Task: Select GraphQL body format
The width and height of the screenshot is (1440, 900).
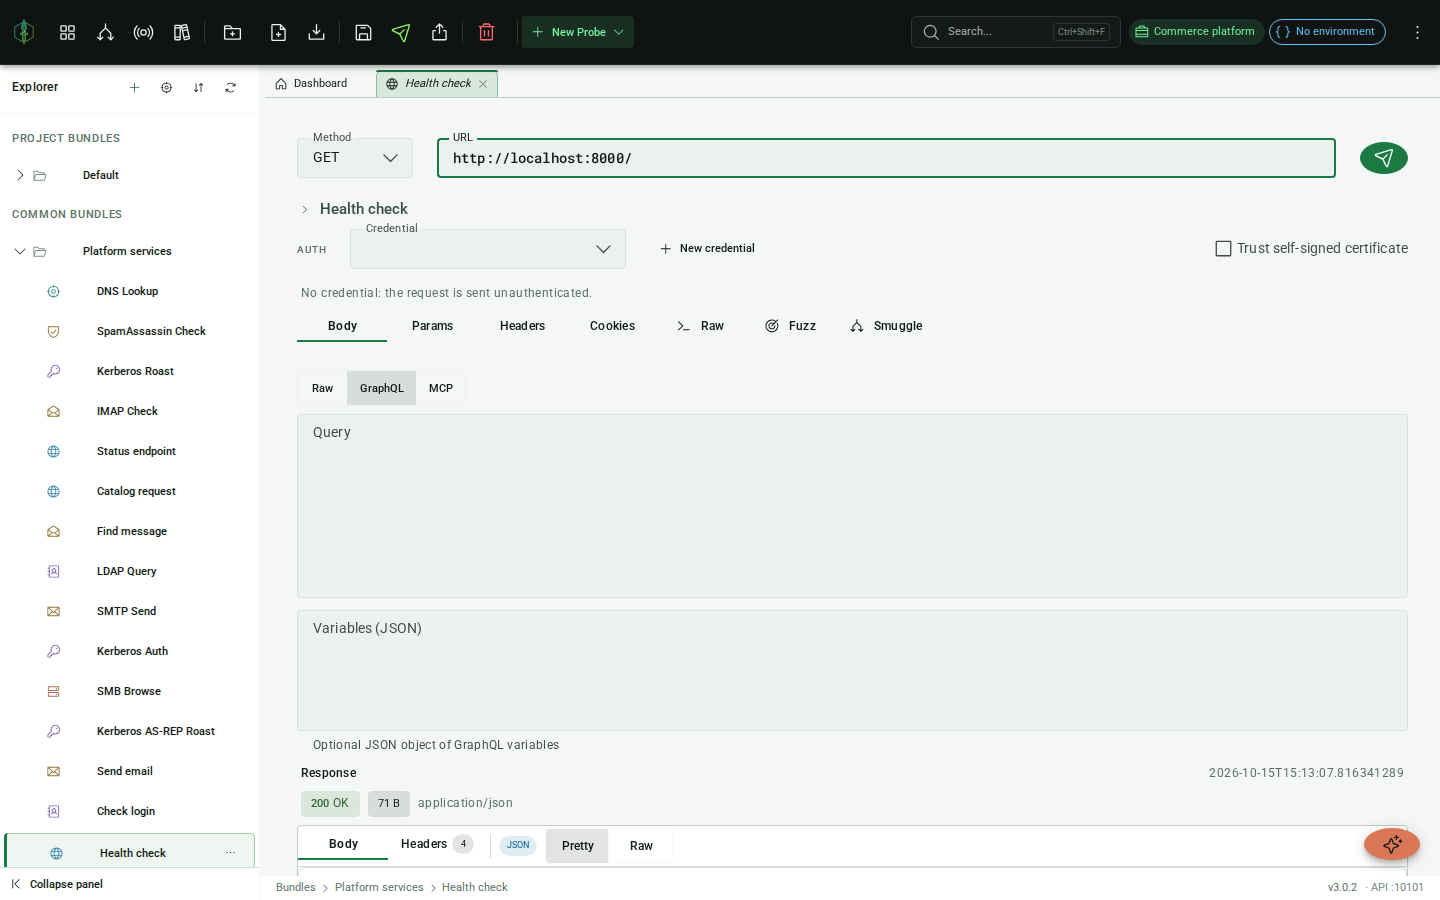Action: (382, 388)
